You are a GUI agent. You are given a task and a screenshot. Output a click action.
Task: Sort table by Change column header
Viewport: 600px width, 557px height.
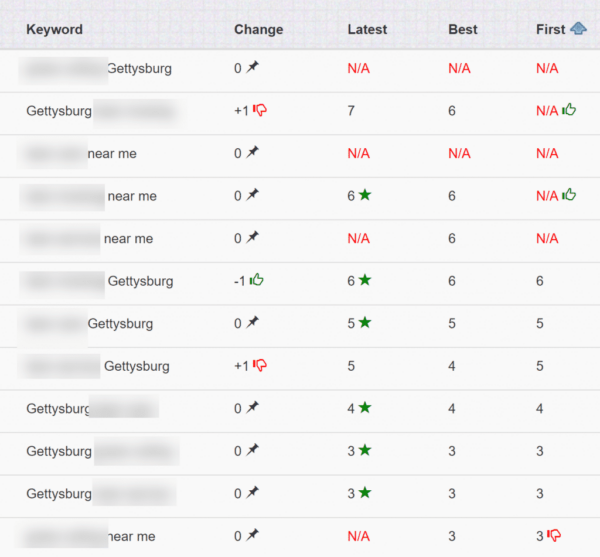point(258,29)
